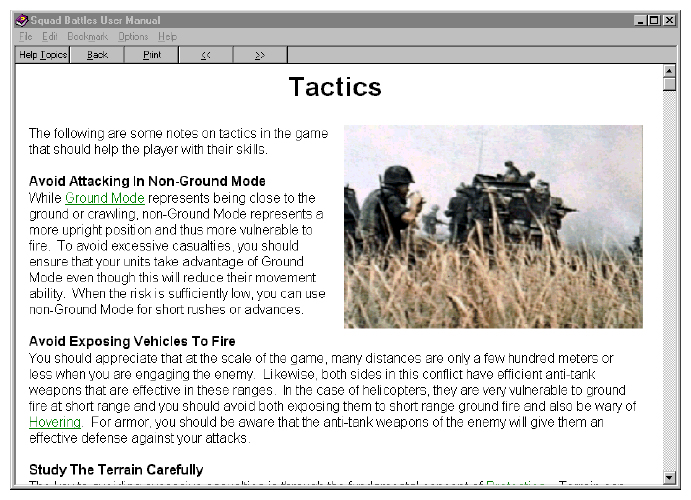The width and height of the screenshot is (691, 500).
Task: Open the Help menu
Action: pyautogui.click(x=167, y=37)
